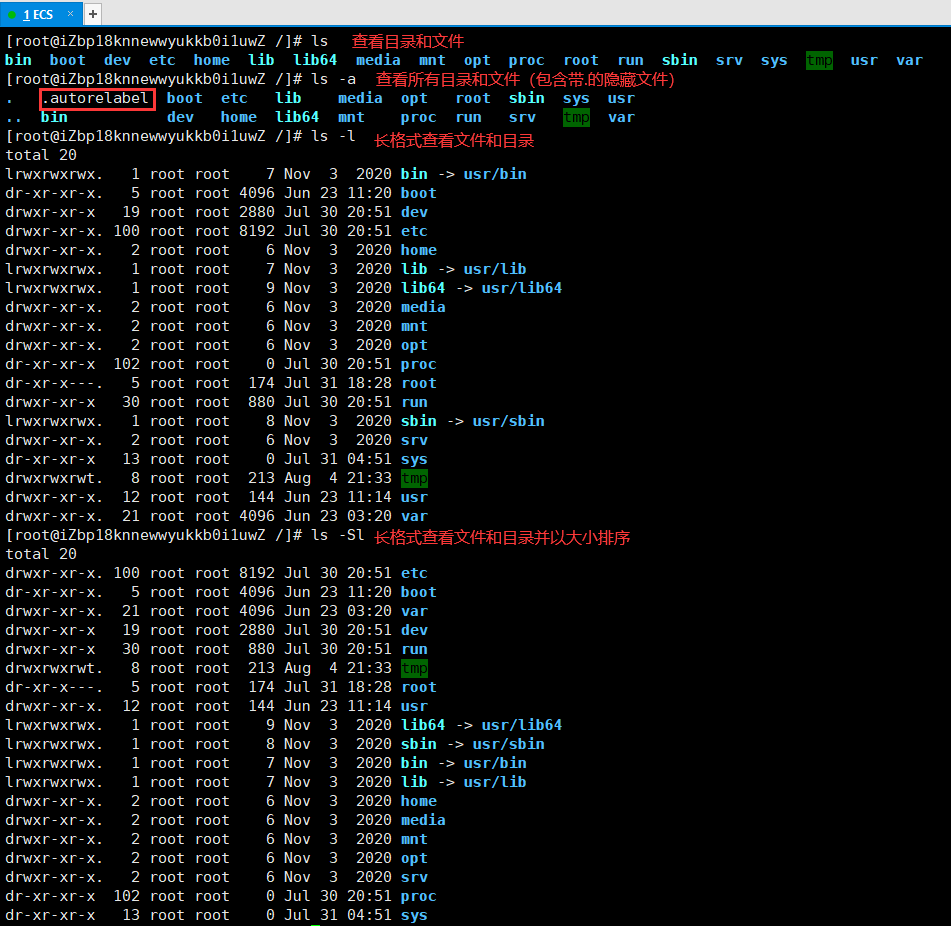Click the annotation ending with "并以大小排序"
This screenshot has width=951, height=926.
pos(502,537)
